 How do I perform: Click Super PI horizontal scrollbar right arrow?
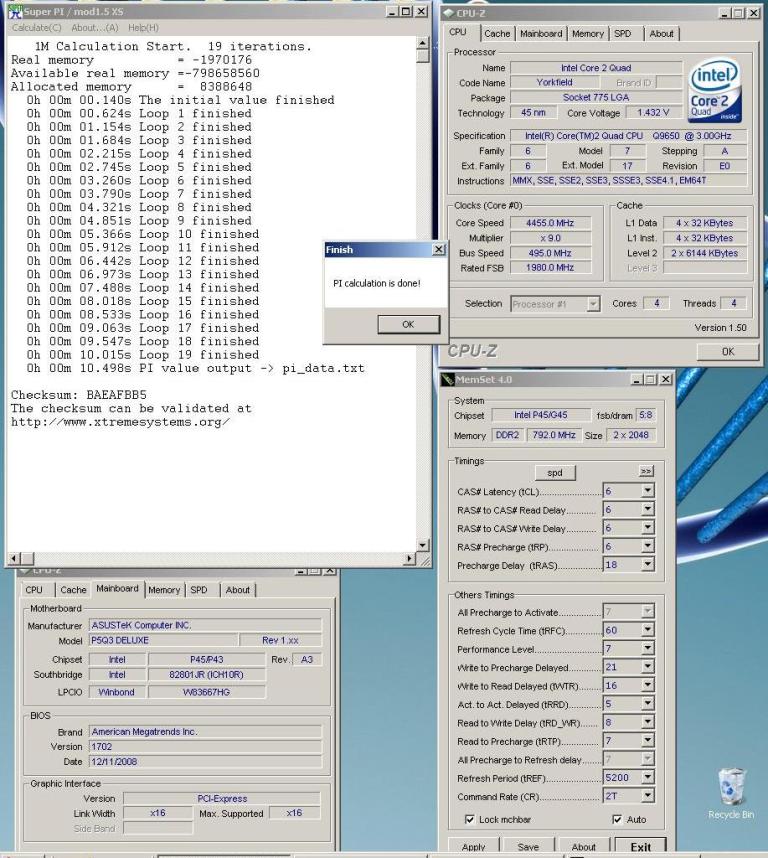pyautogui.click(x=409, y=558)
